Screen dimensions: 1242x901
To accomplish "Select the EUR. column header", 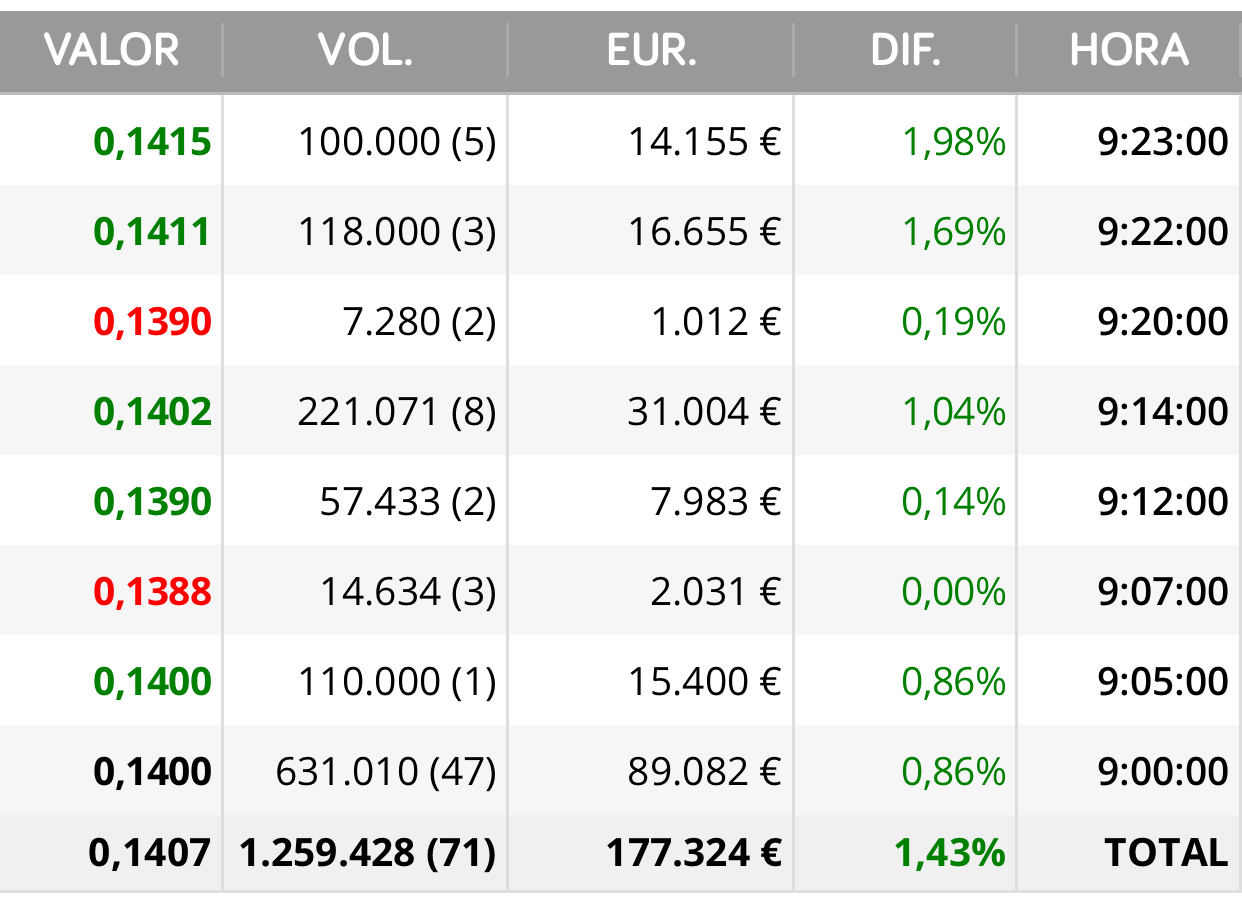I will pyautogui.click(x=651, y=49).
